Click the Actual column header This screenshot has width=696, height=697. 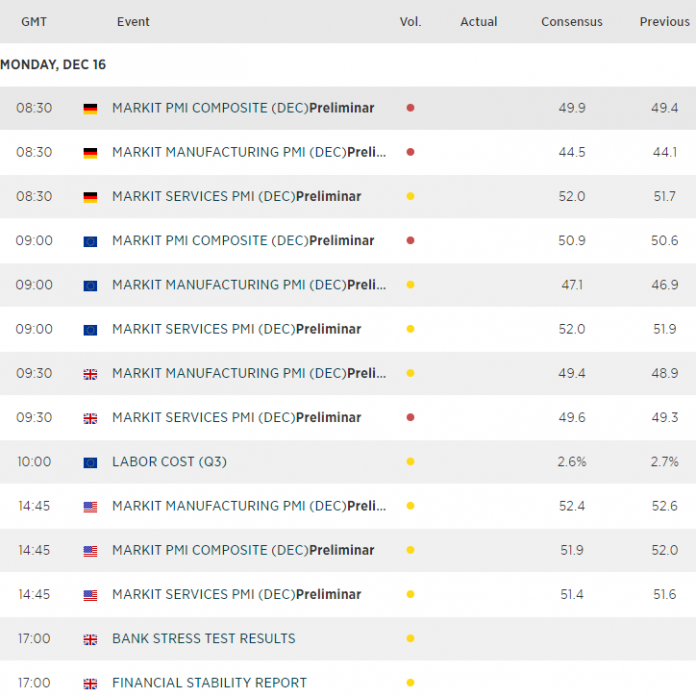pyautogui.click(x=478, y=22)
